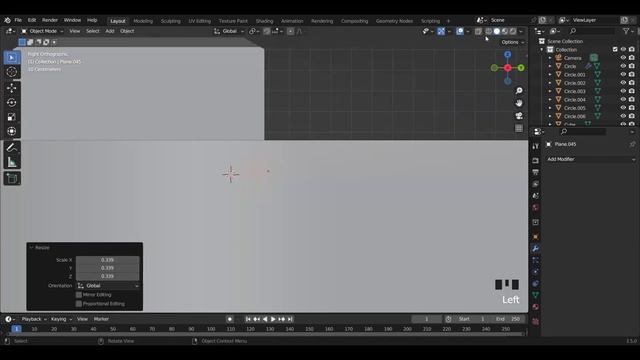640x360 pixels.
Task: Open the Render properties tab
Action: [x=536, y=161]
